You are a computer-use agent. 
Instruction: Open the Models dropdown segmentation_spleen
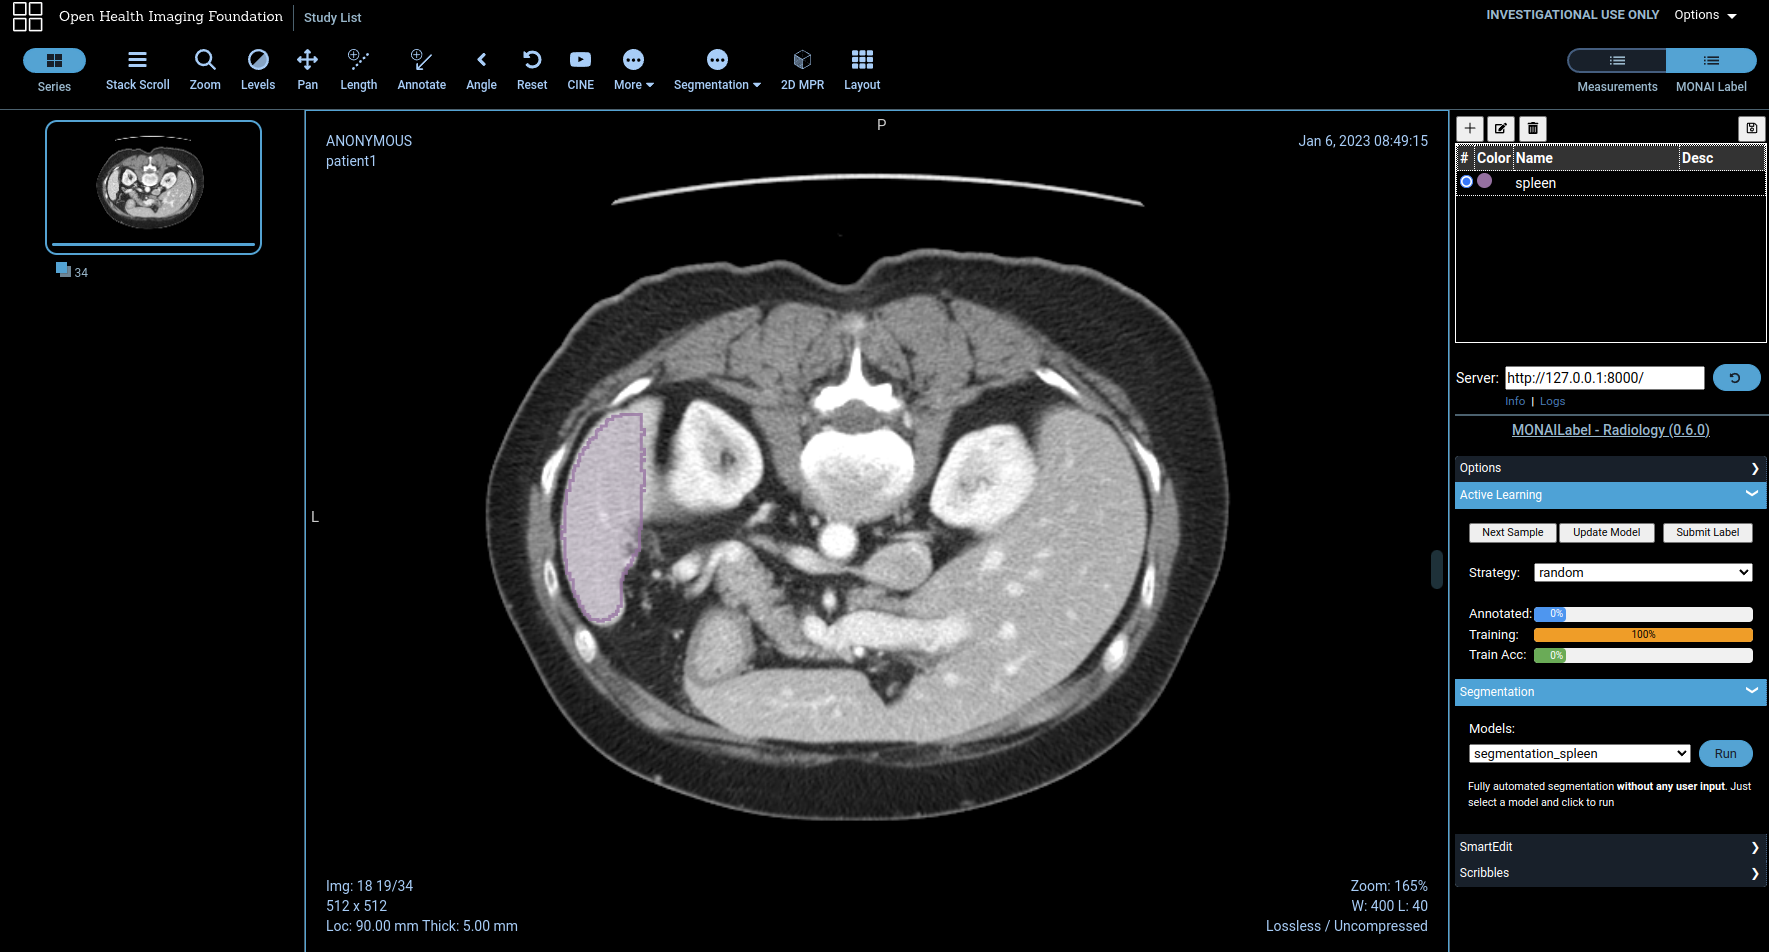(1580, 754)
